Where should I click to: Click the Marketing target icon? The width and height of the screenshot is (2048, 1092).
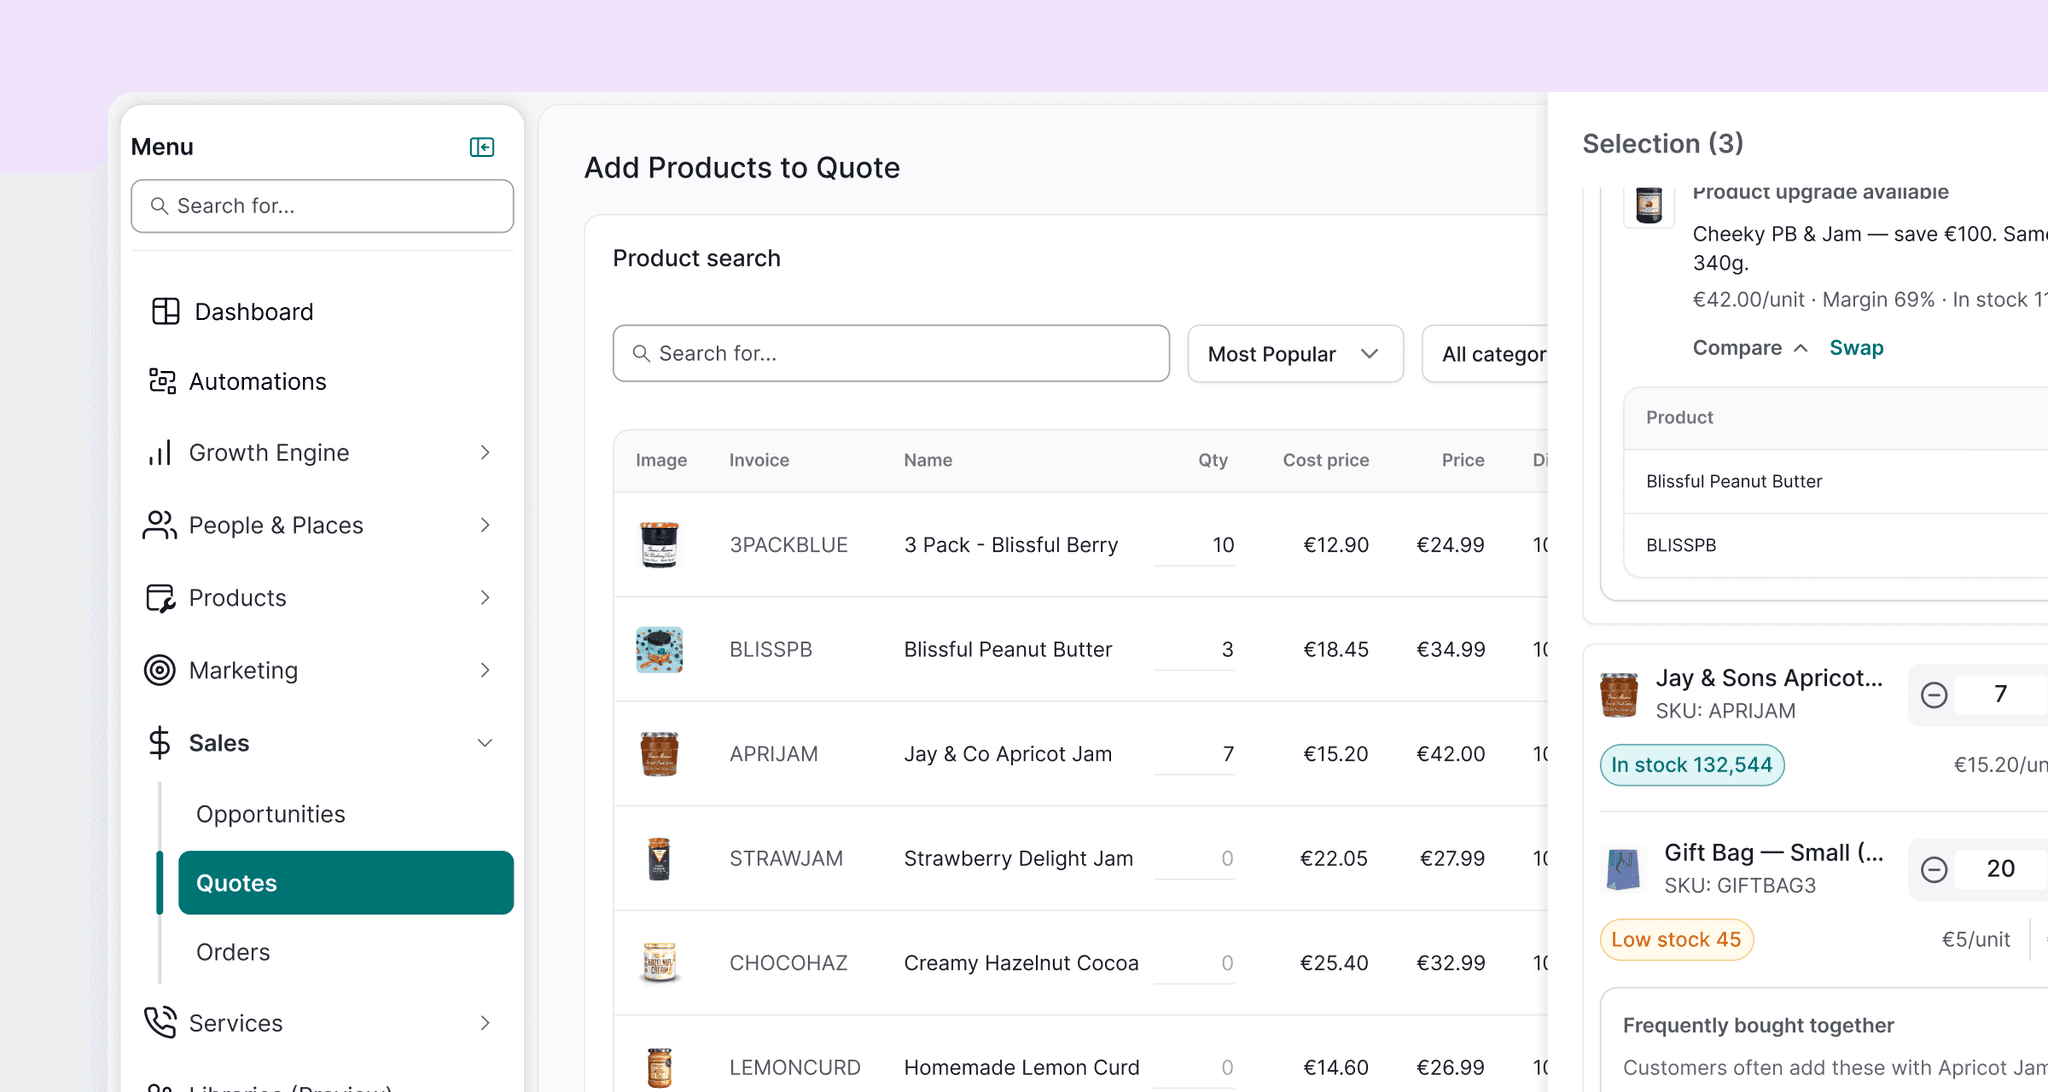click(160, 670)
